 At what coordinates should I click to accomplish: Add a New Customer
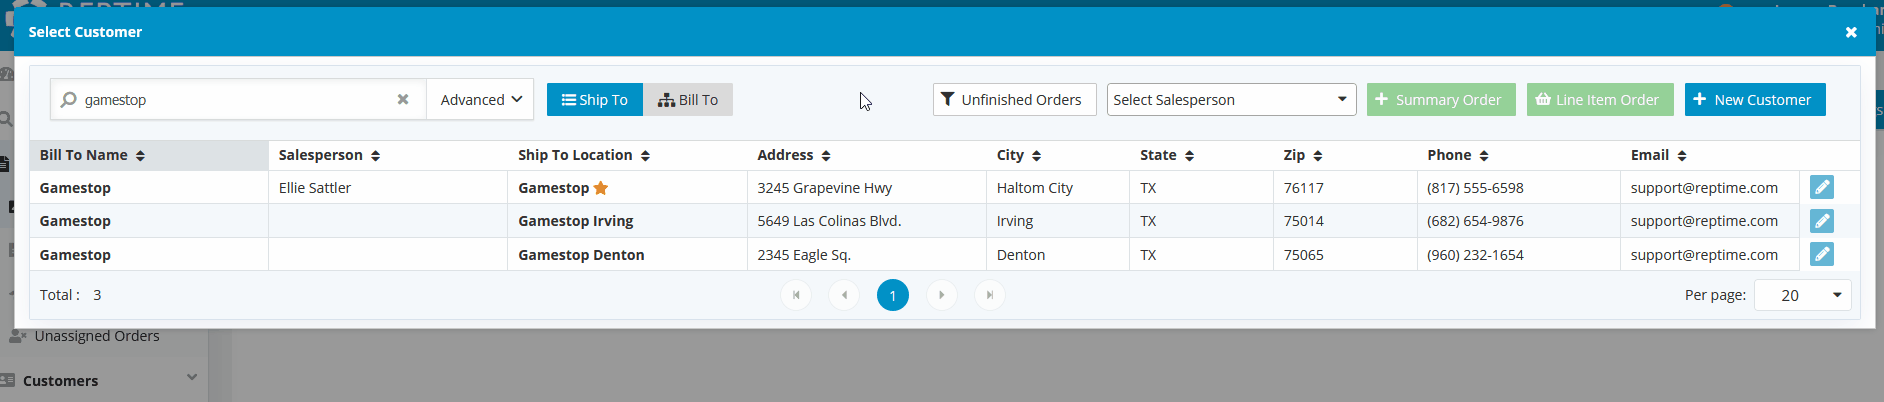[1755, 99]
